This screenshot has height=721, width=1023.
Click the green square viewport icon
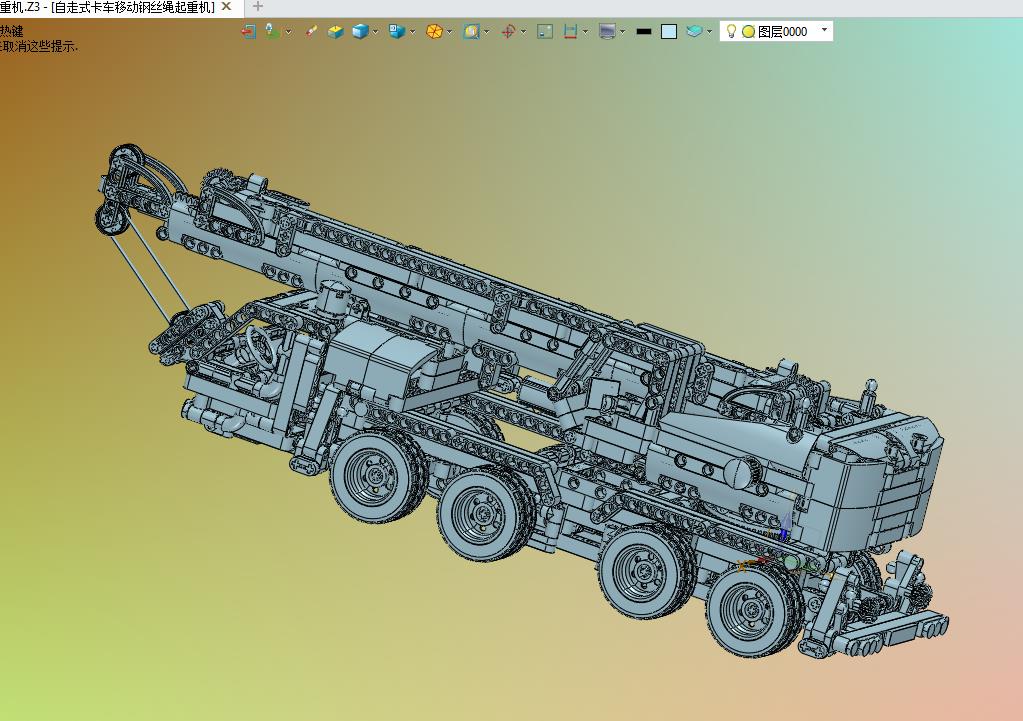click(545, 31)
